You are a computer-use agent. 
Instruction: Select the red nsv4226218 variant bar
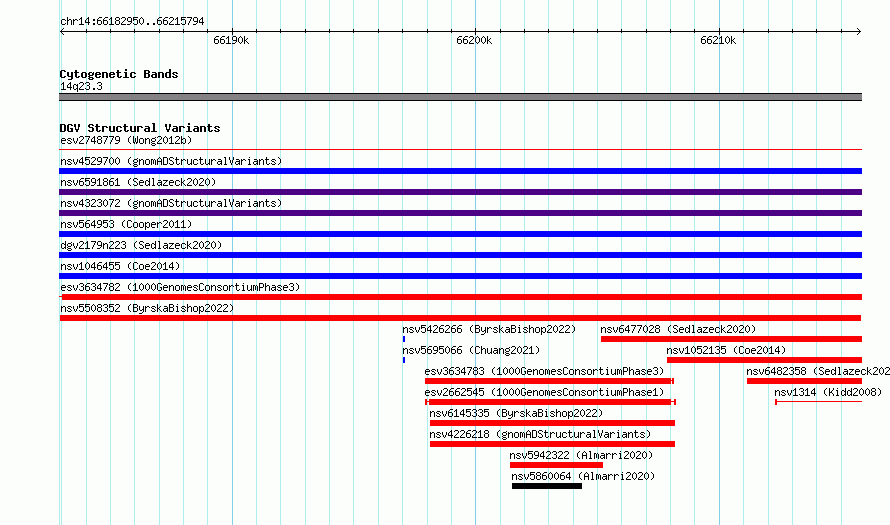click(552, 444)
